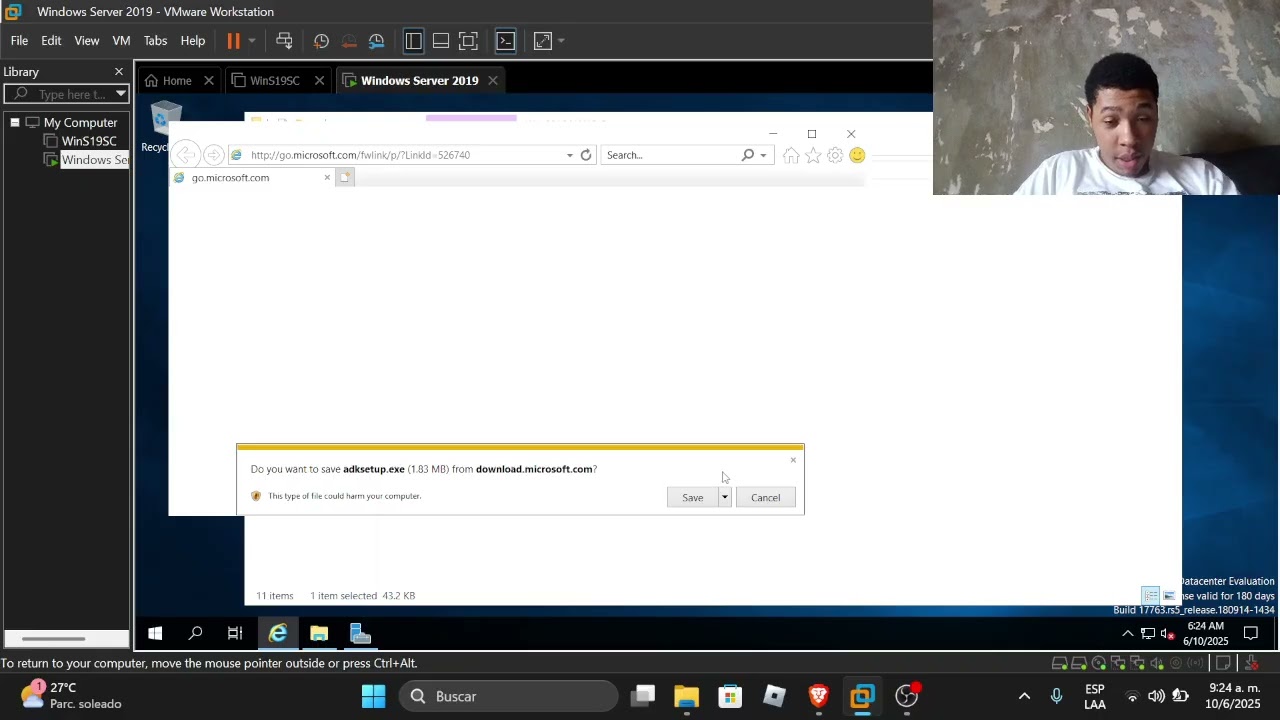This screenshot has width=1280, height=720.
Task: Open the VM menu
Action: pos(121,41)
